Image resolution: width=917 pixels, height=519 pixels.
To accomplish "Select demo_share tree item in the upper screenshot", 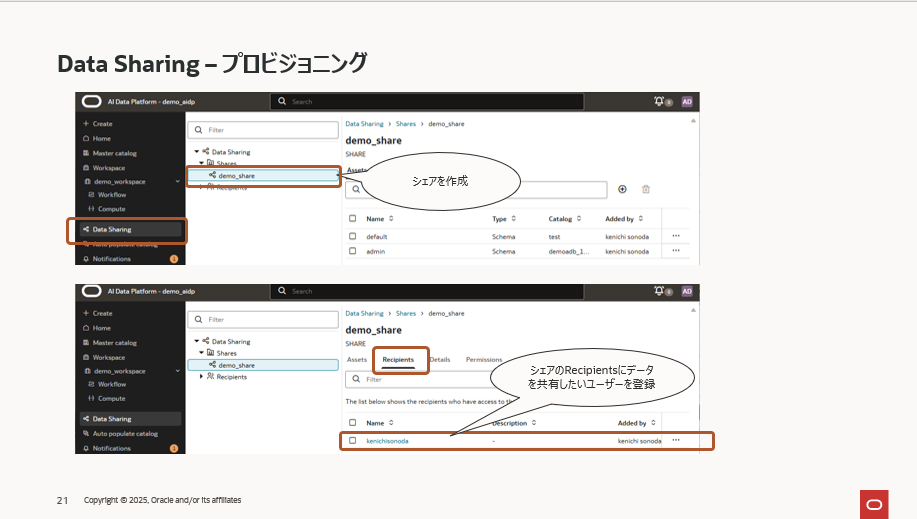I will (x=263, y=176).
